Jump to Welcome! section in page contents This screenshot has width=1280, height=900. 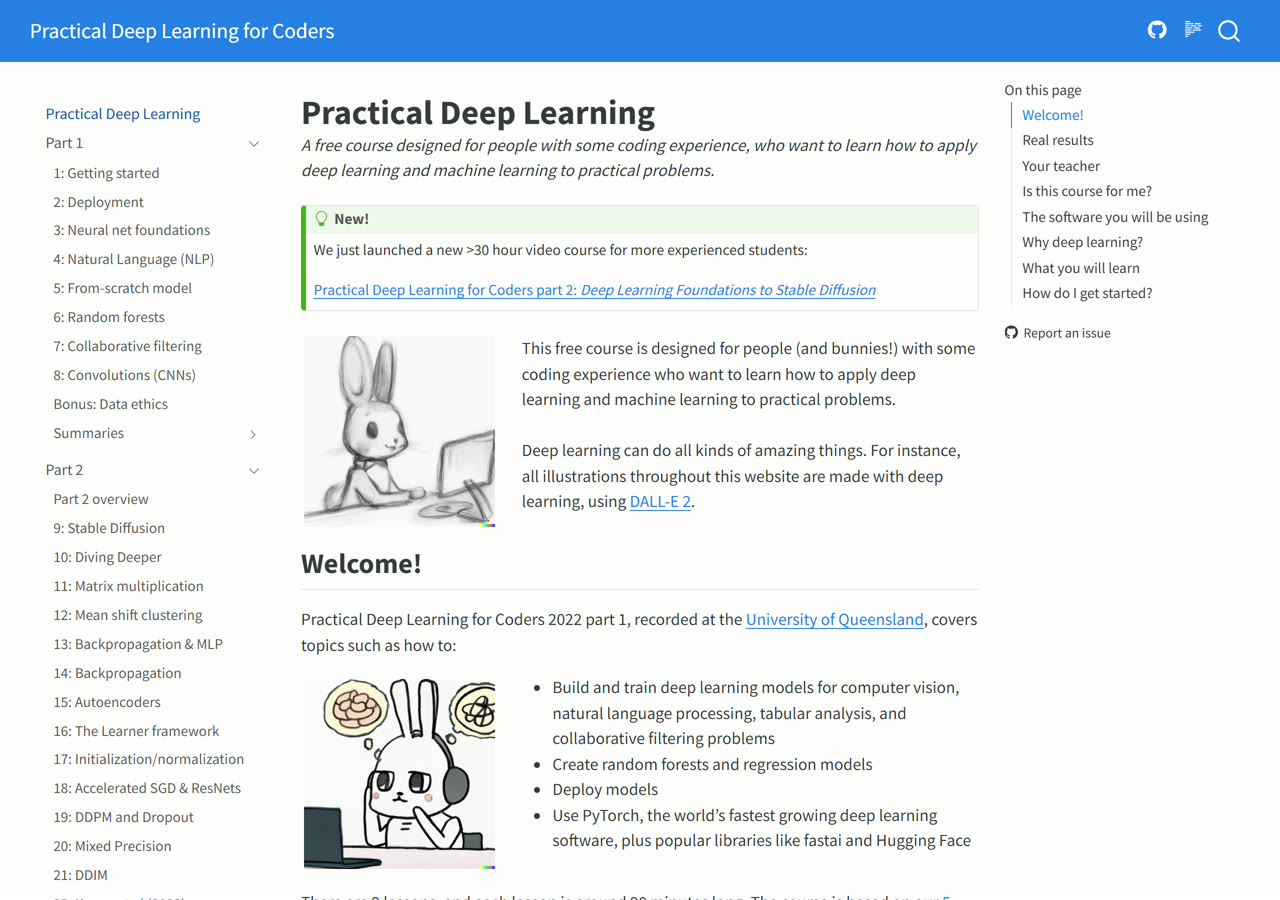coord(1052,115)
